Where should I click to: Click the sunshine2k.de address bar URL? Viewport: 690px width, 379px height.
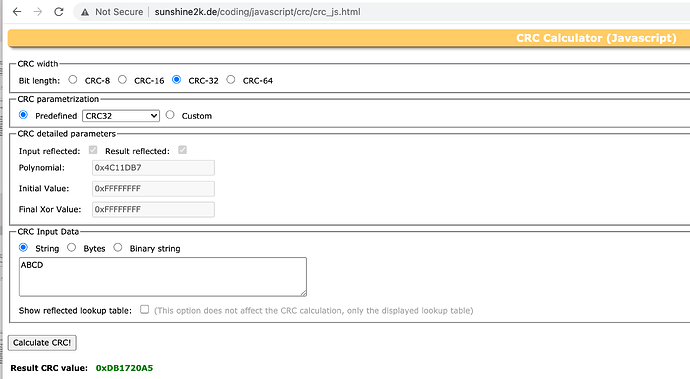coord(257,12)
